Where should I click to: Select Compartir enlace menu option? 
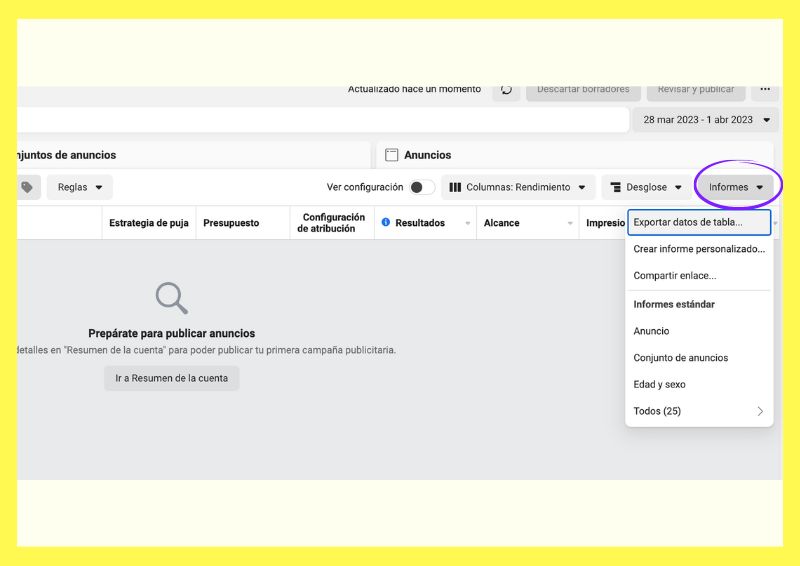(x=675, y=275)
